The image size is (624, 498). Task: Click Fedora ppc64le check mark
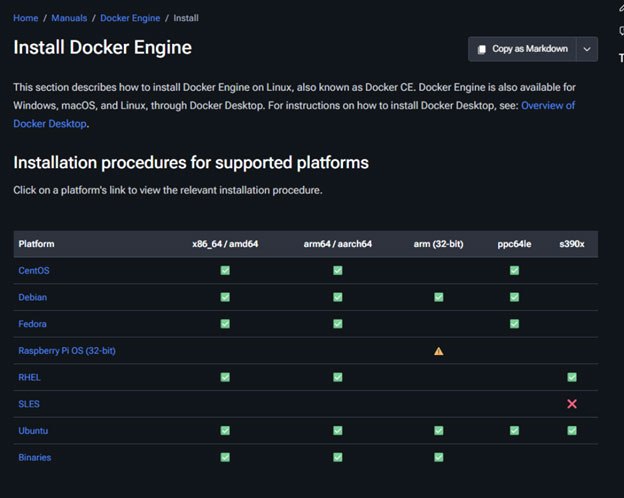[x=515, y=324]
